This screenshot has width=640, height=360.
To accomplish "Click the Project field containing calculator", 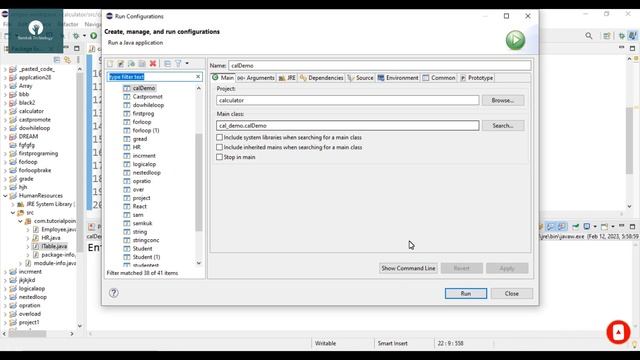I will [x=348, y=100].
